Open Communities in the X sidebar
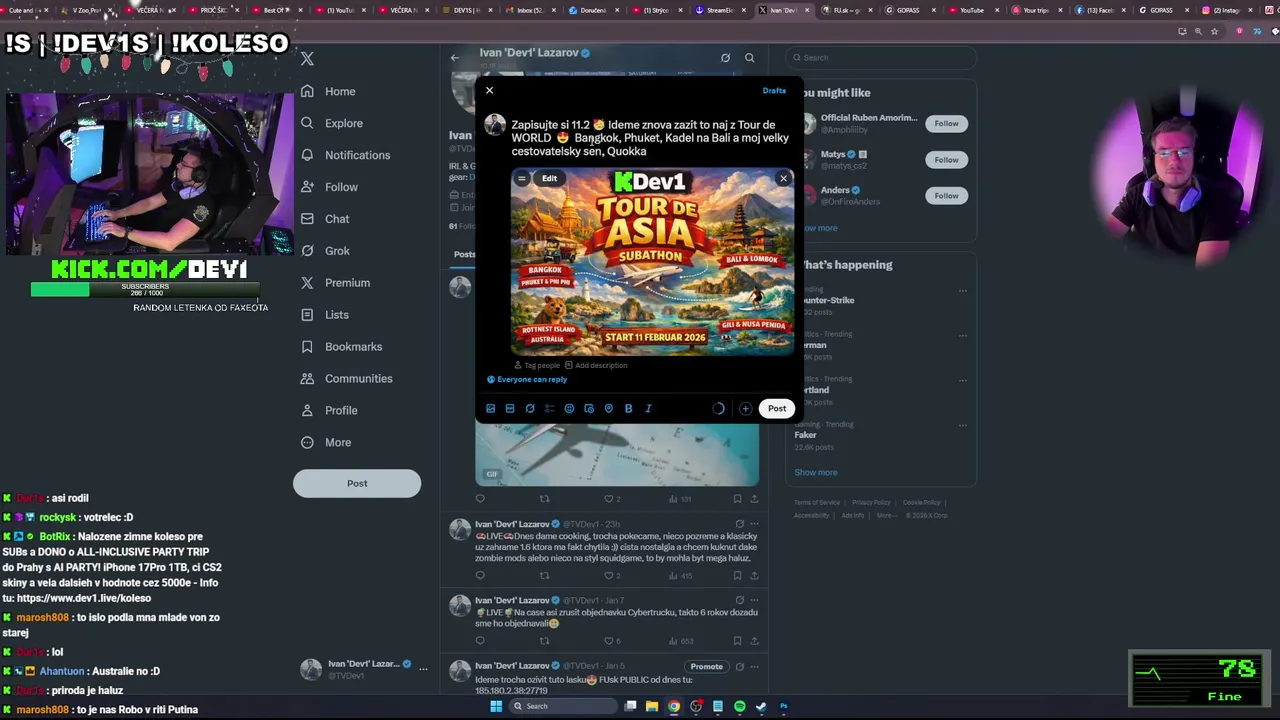The image size is (1280, 720). (x=346, y=379)
